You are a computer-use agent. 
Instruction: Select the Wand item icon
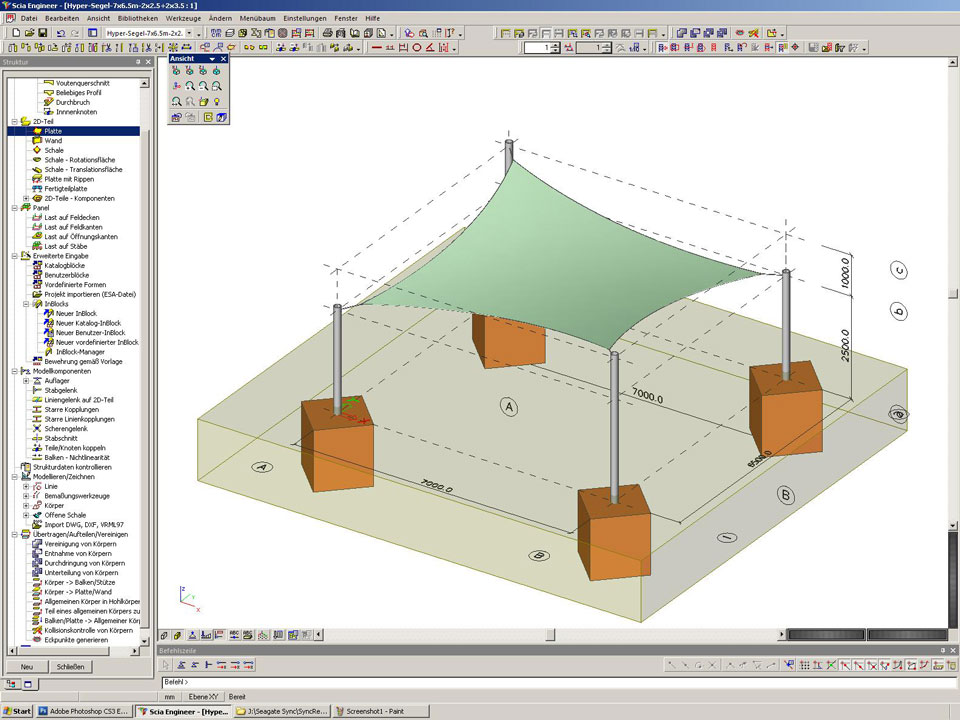point(36,141)
